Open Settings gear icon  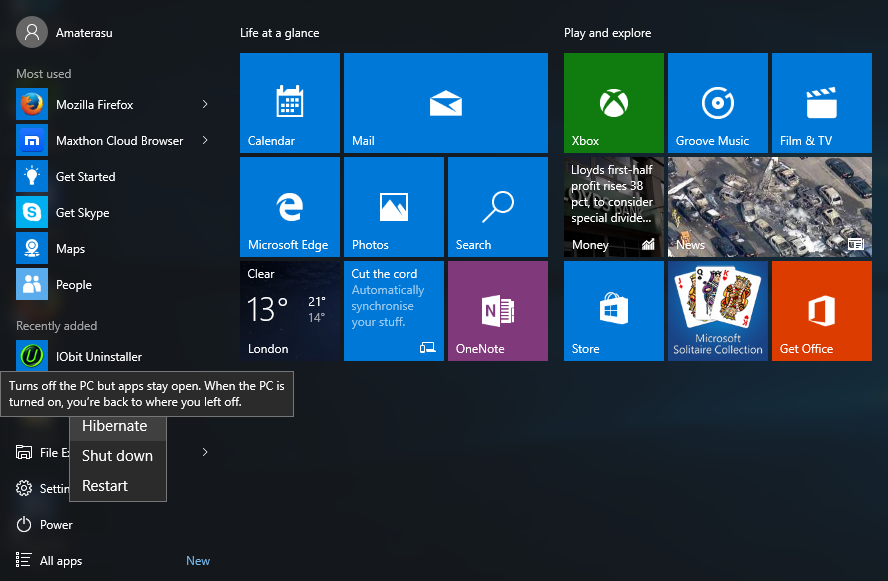[x=24, y=488]
